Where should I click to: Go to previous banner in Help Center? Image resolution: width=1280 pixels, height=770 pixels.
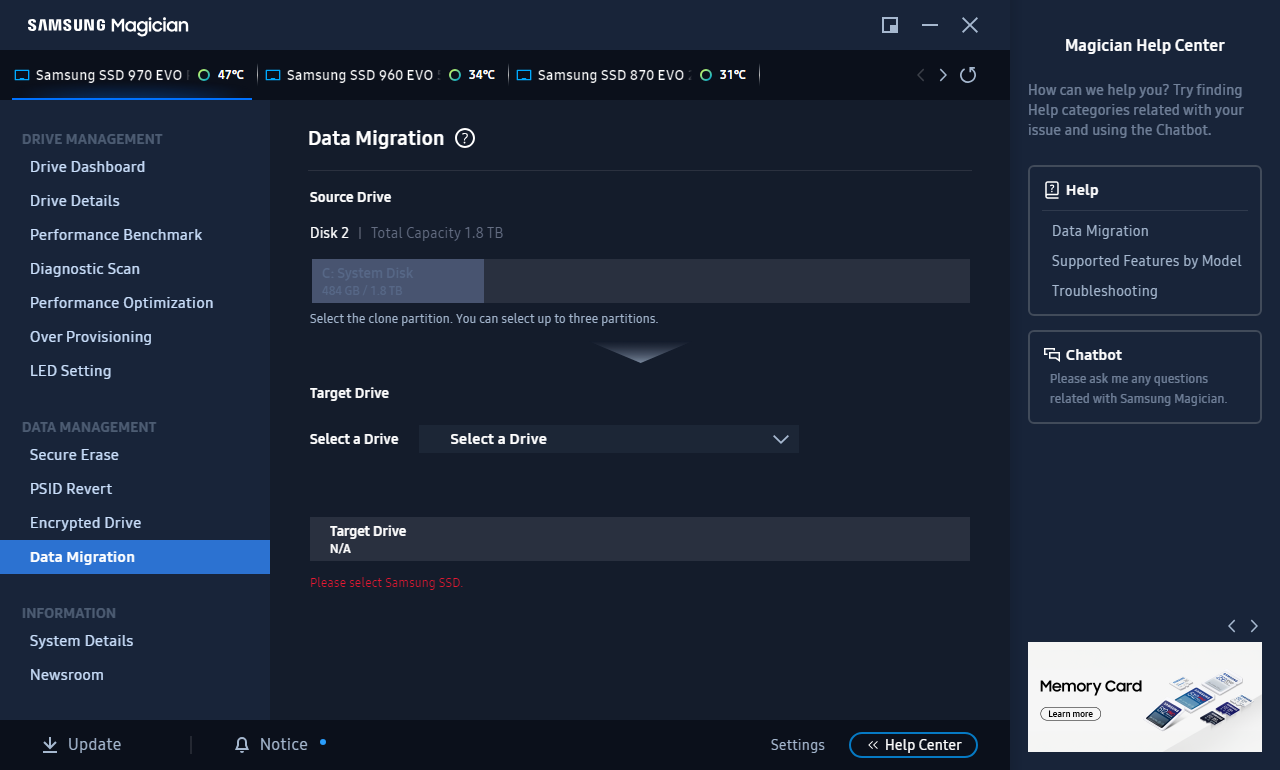pyautogui.click(x=1232, y=626)
